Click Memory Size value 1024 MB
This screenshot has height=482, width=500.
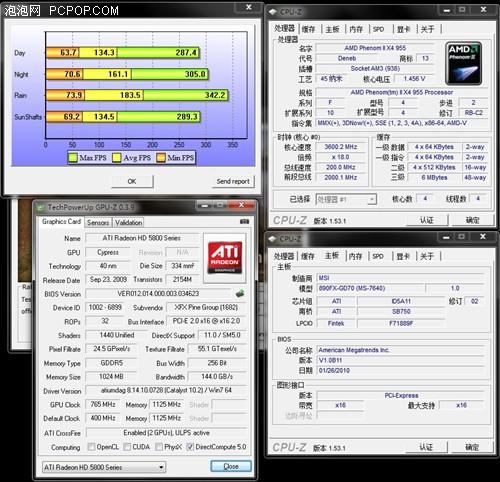click(111, 376)
